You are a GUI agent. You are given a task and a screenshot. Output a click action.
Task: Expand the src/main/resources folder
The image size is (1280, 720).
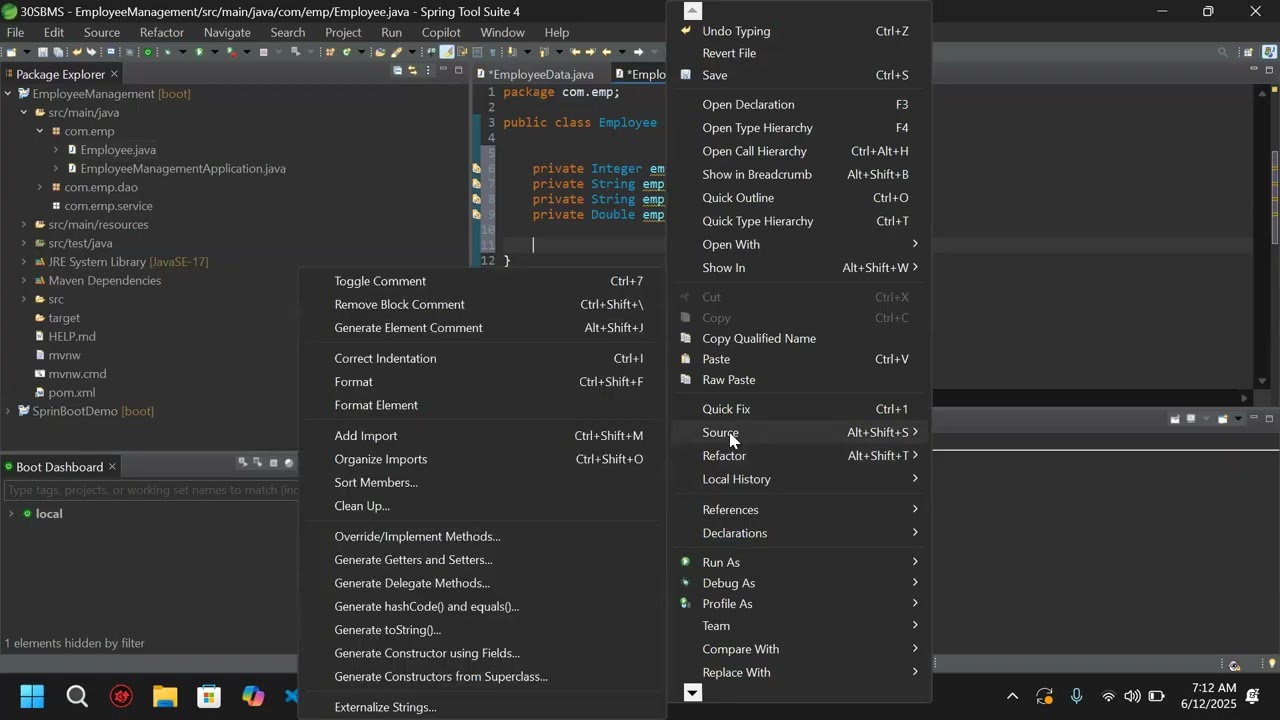click(24, 225)
